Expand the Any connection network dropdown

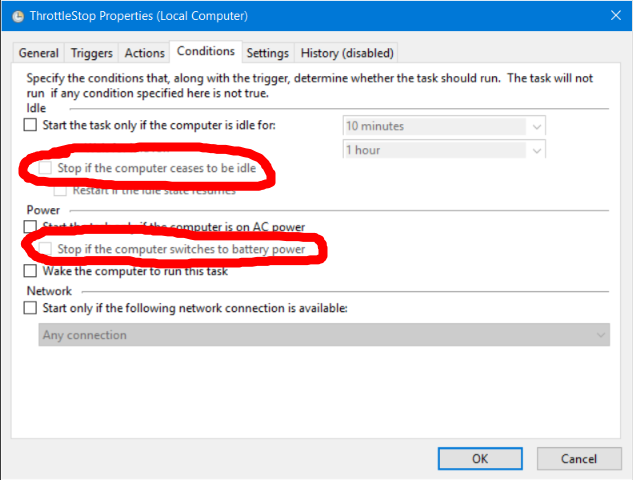click(x=600, y=335)
